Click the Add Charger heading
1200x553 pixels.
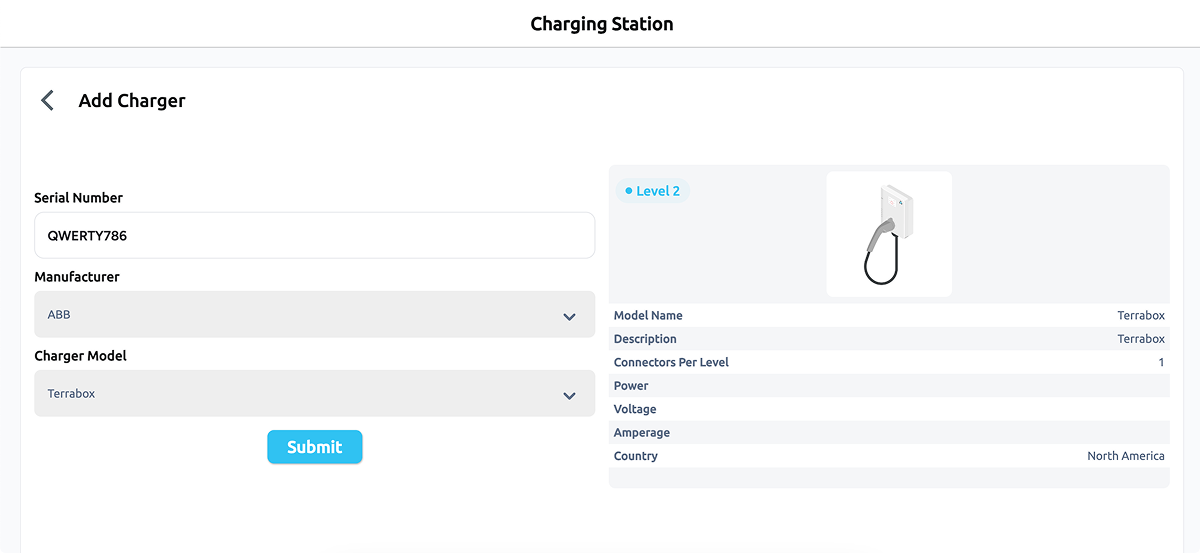[132, 100]
